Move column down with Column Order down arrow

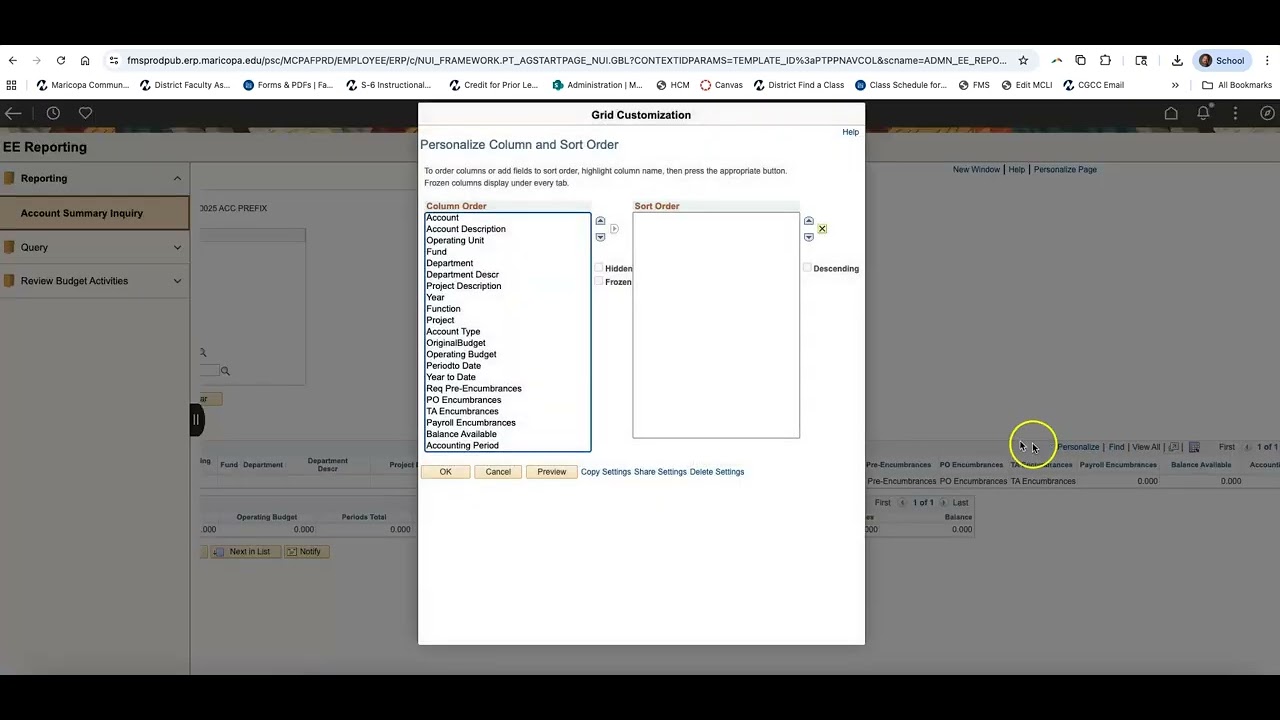pyautogui.click(x=600, y=237)
